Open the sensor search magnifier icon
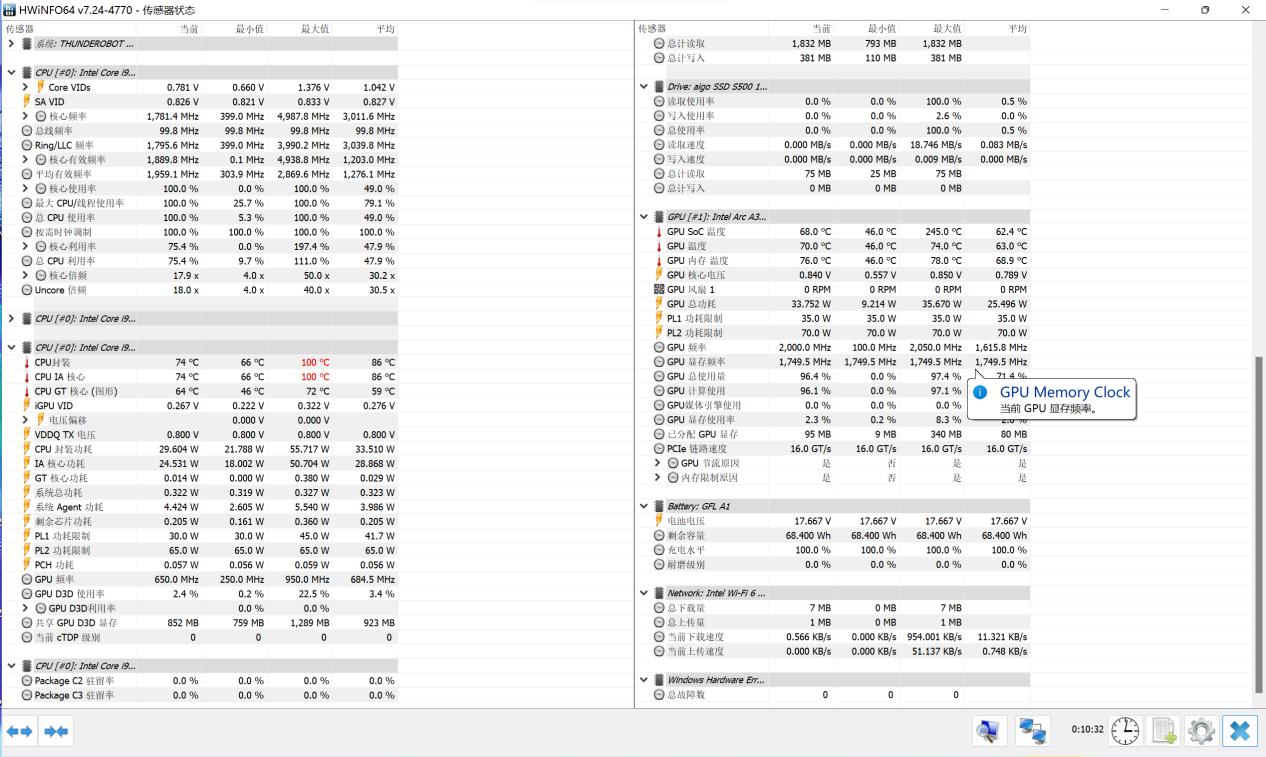The image size is (1266, 757). tap(989, 731)
